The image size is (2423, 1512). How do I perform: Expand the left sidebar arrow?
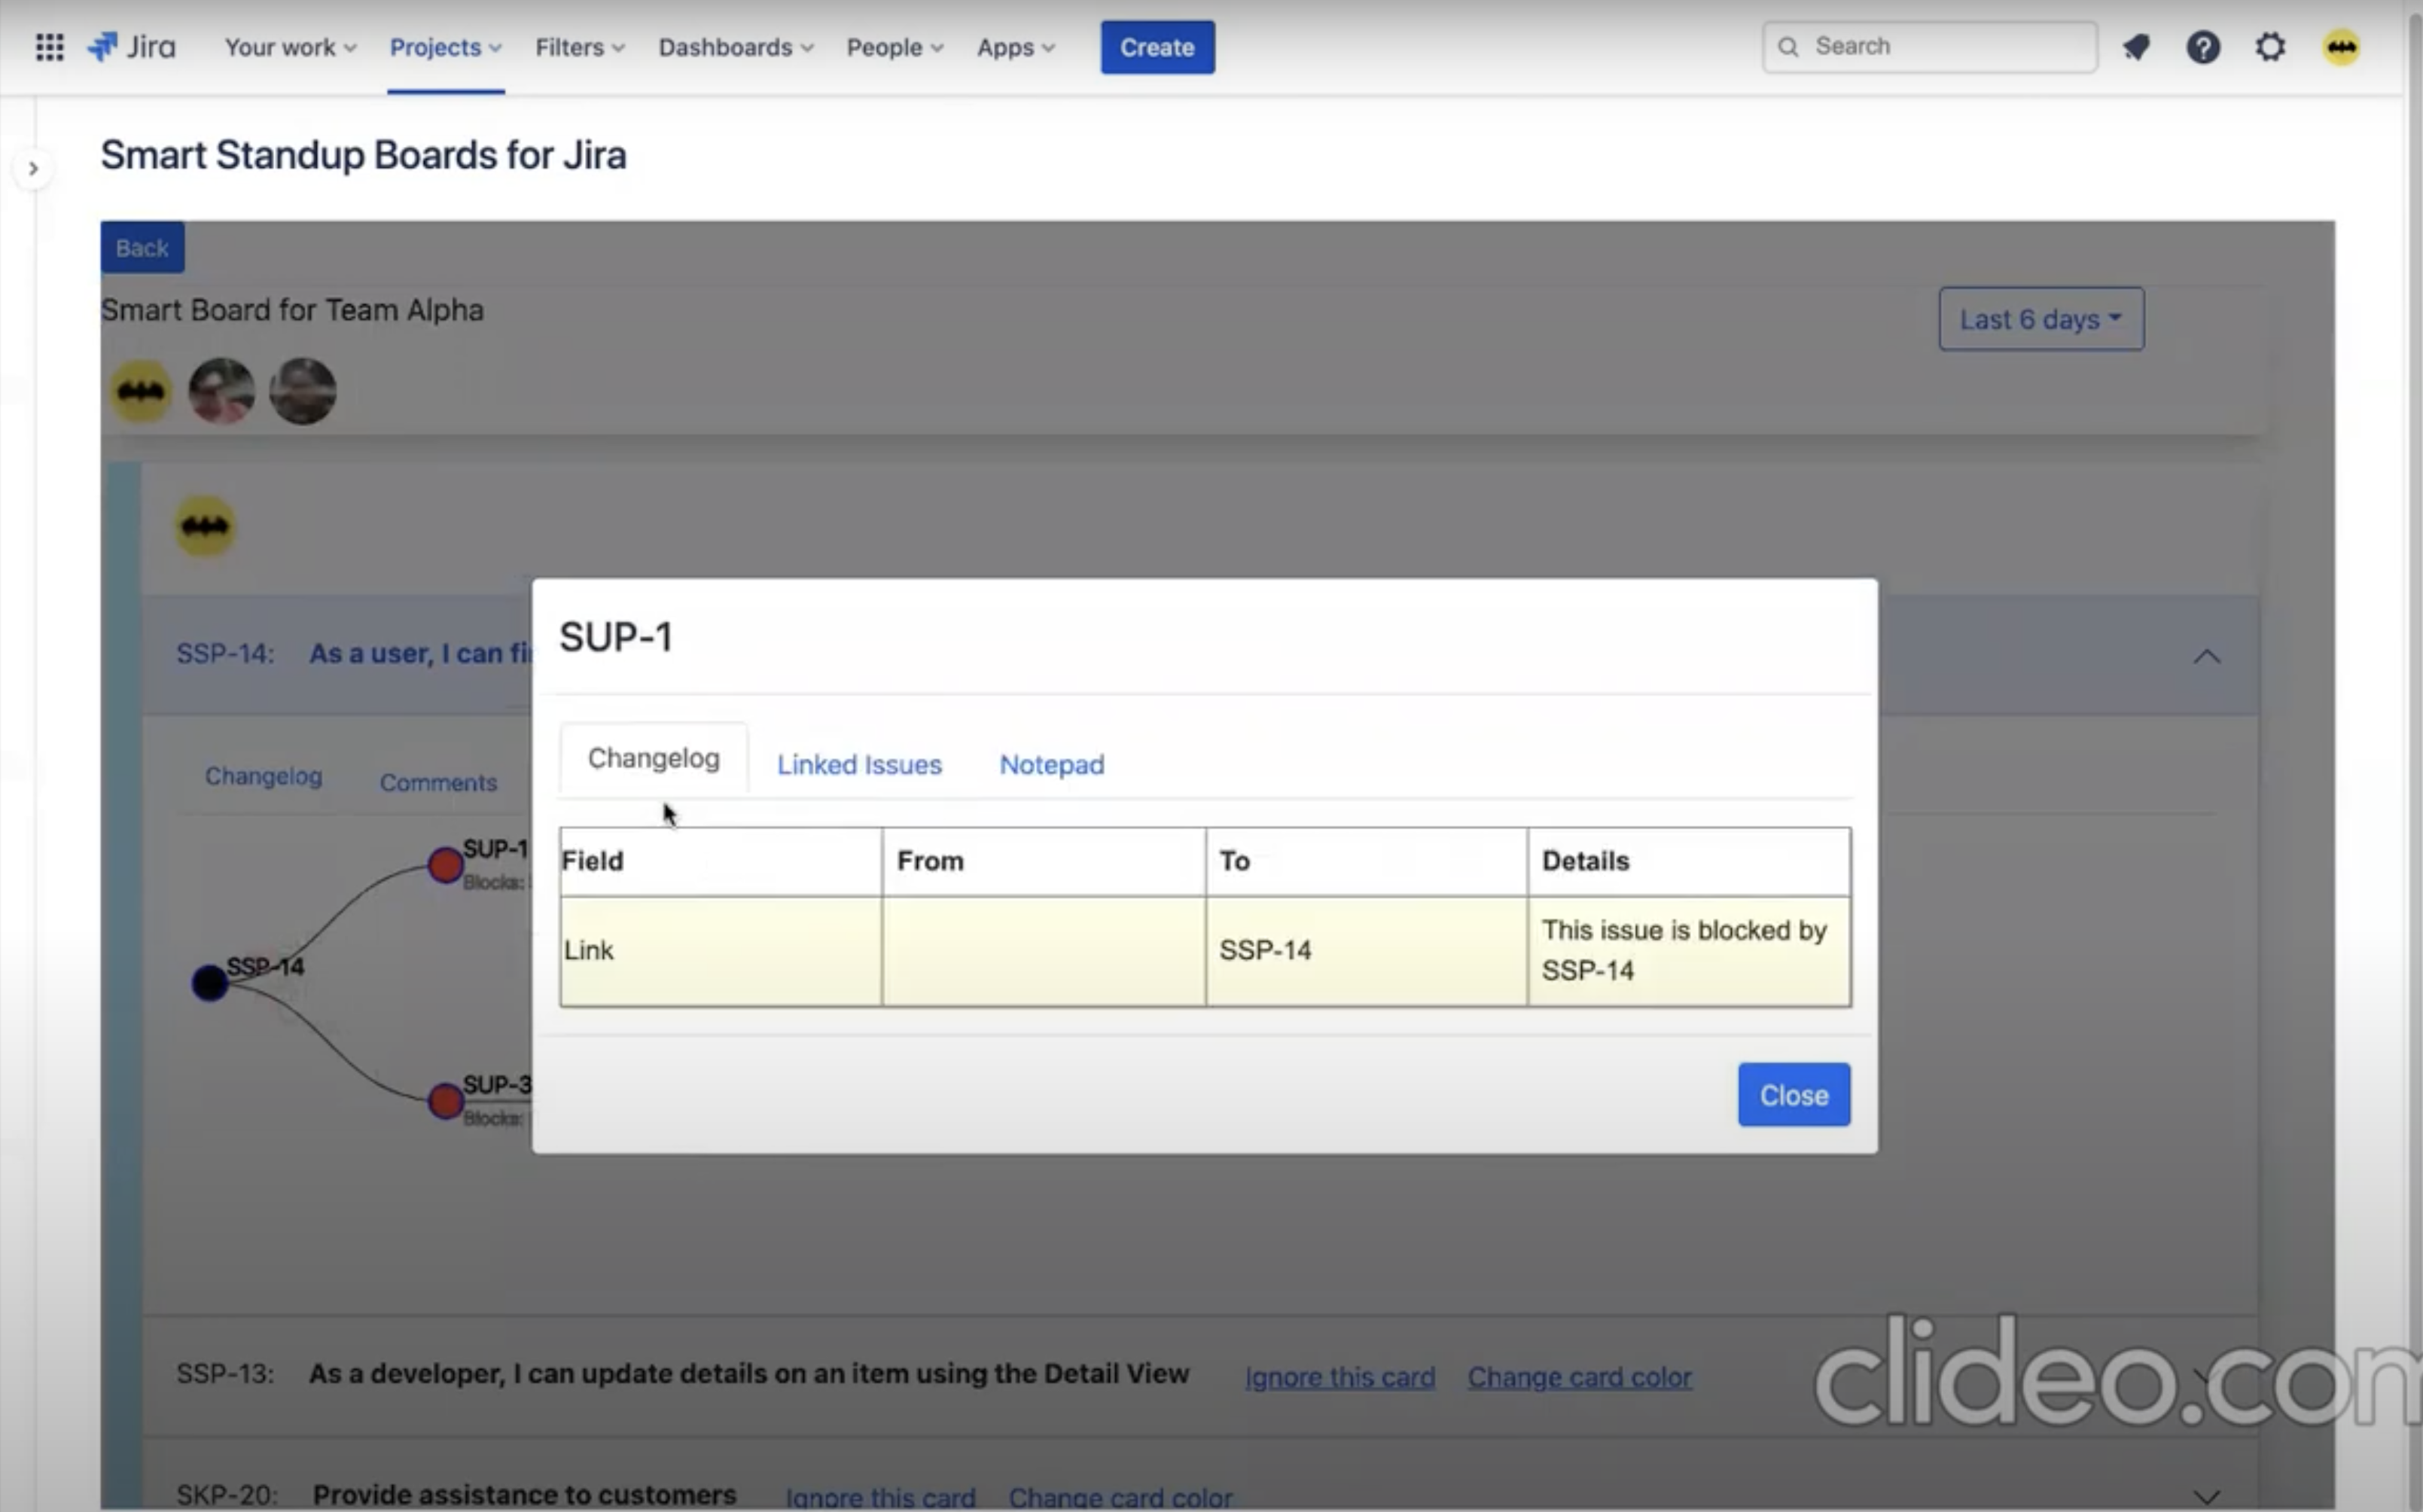coord(33,169)
